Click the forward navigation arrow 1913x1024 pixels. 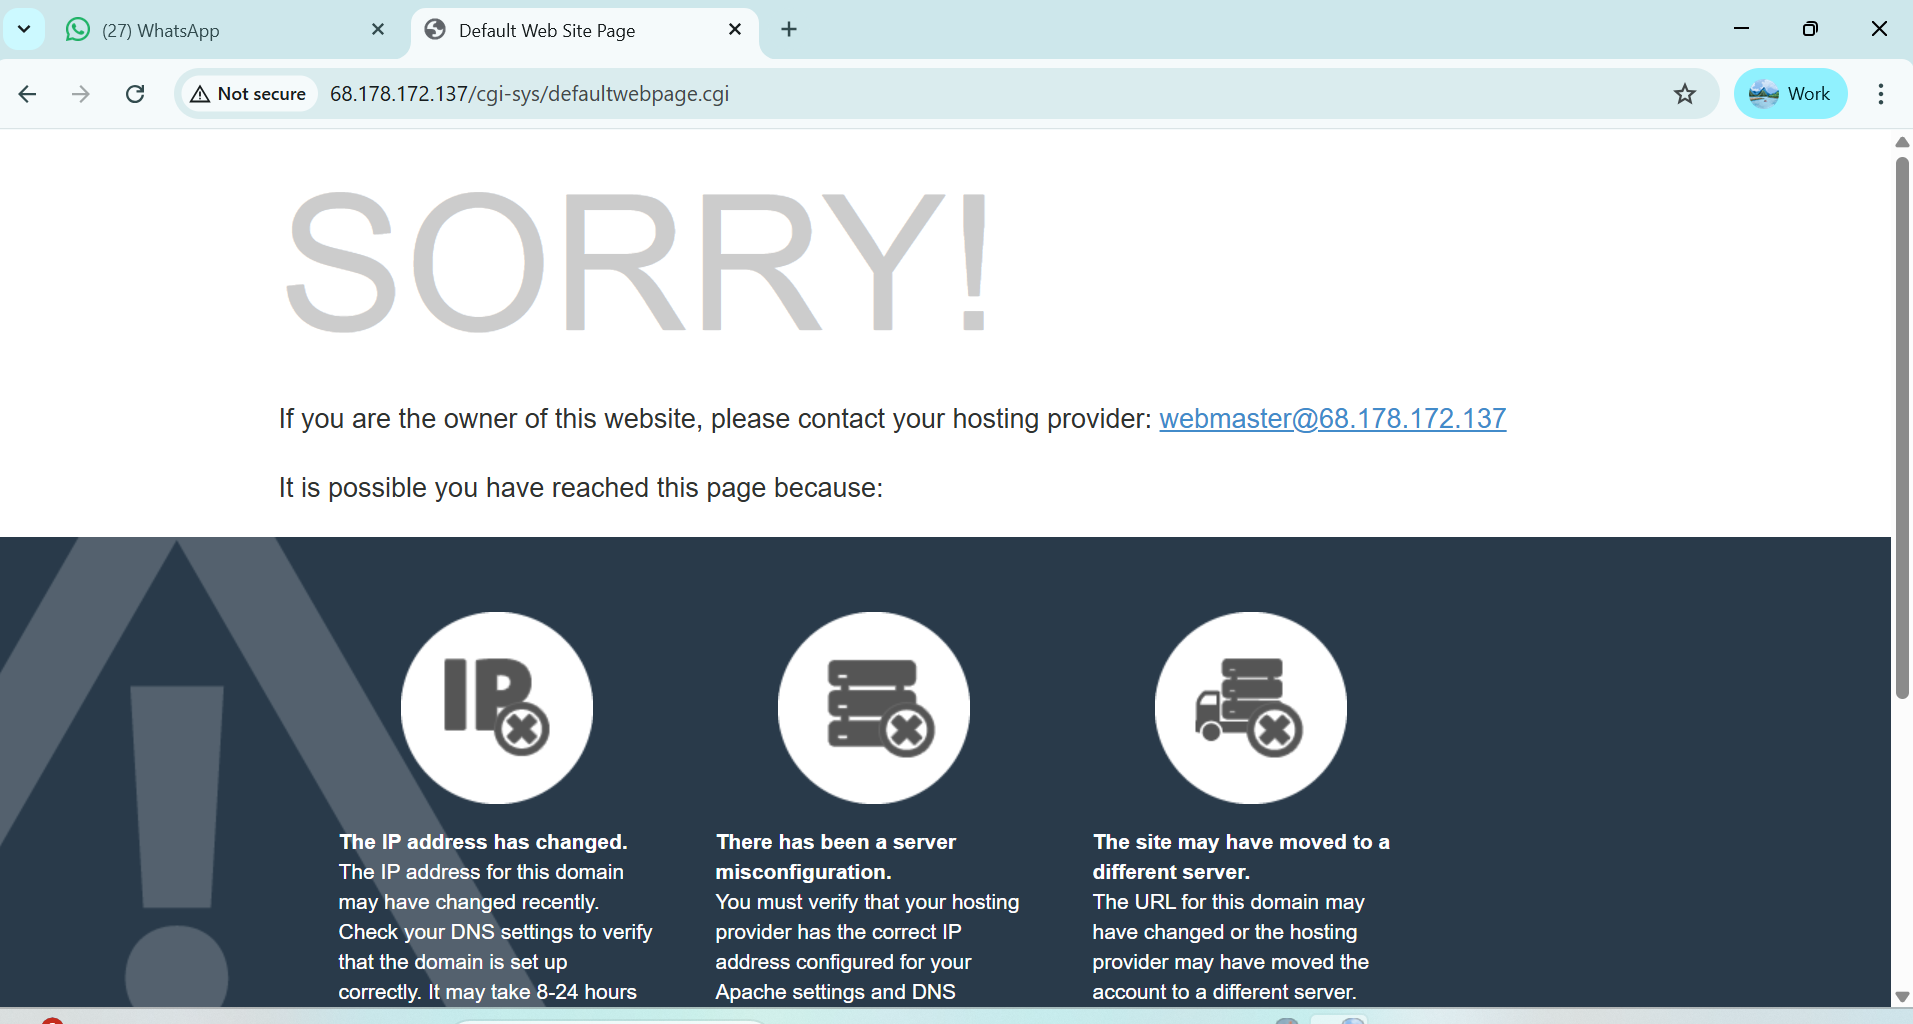pos(81,94)
